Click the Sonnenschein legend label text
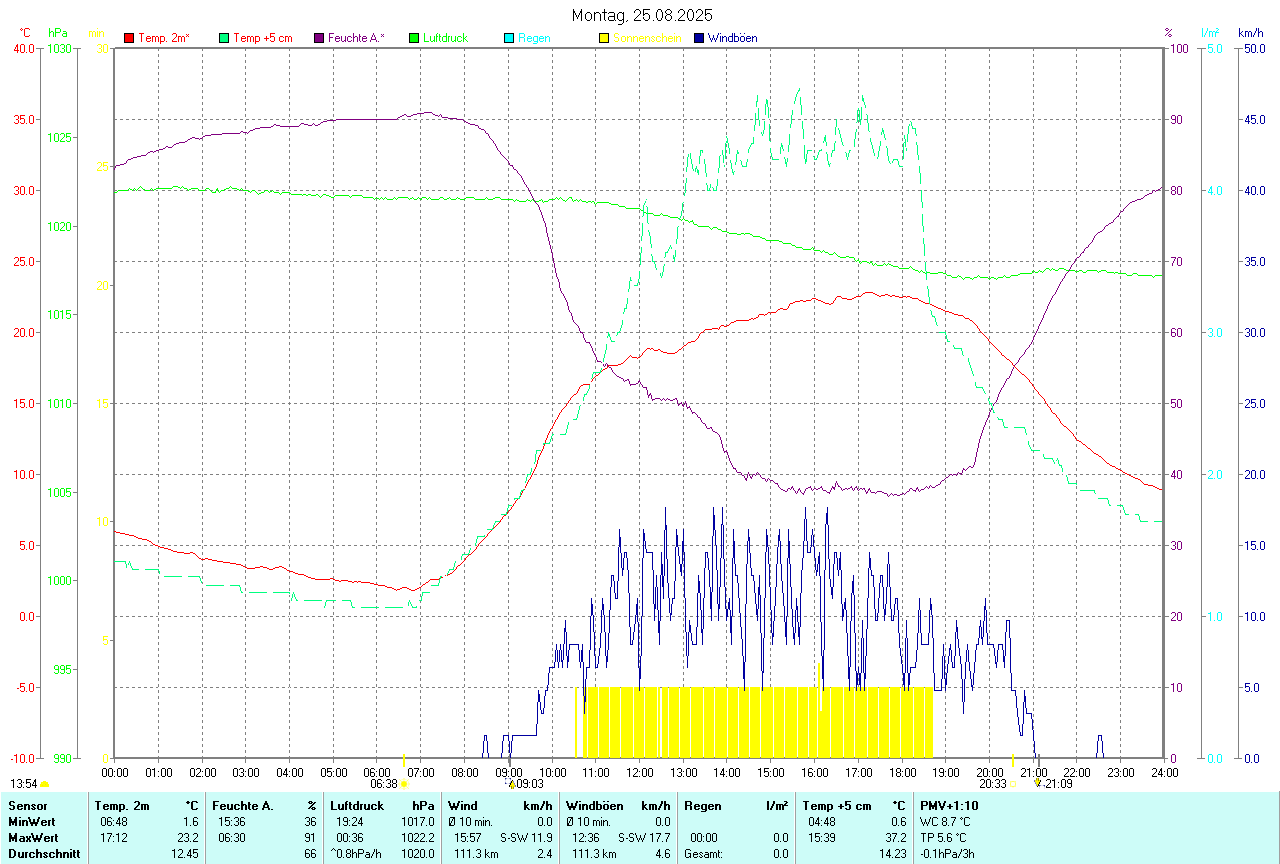Viewport: 1280px width, 864px height. pyautogui.click(x=647, y=38)
